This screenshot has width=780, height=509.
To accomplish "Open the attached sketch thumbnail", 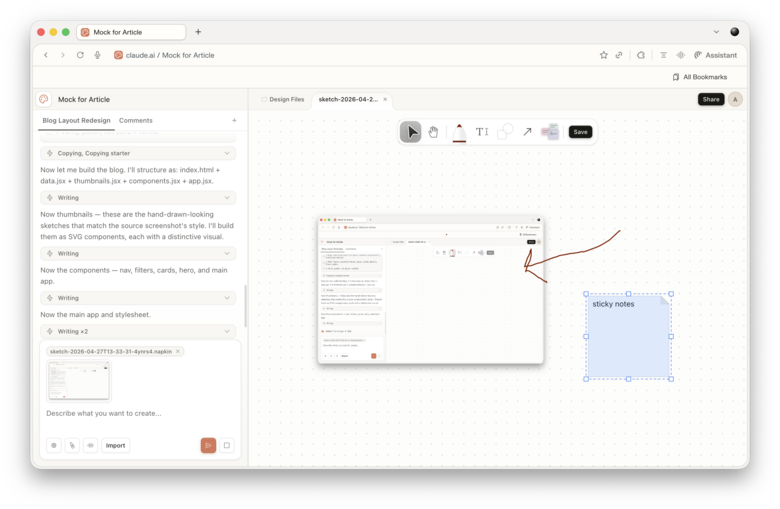I will [x=79, y=381].
